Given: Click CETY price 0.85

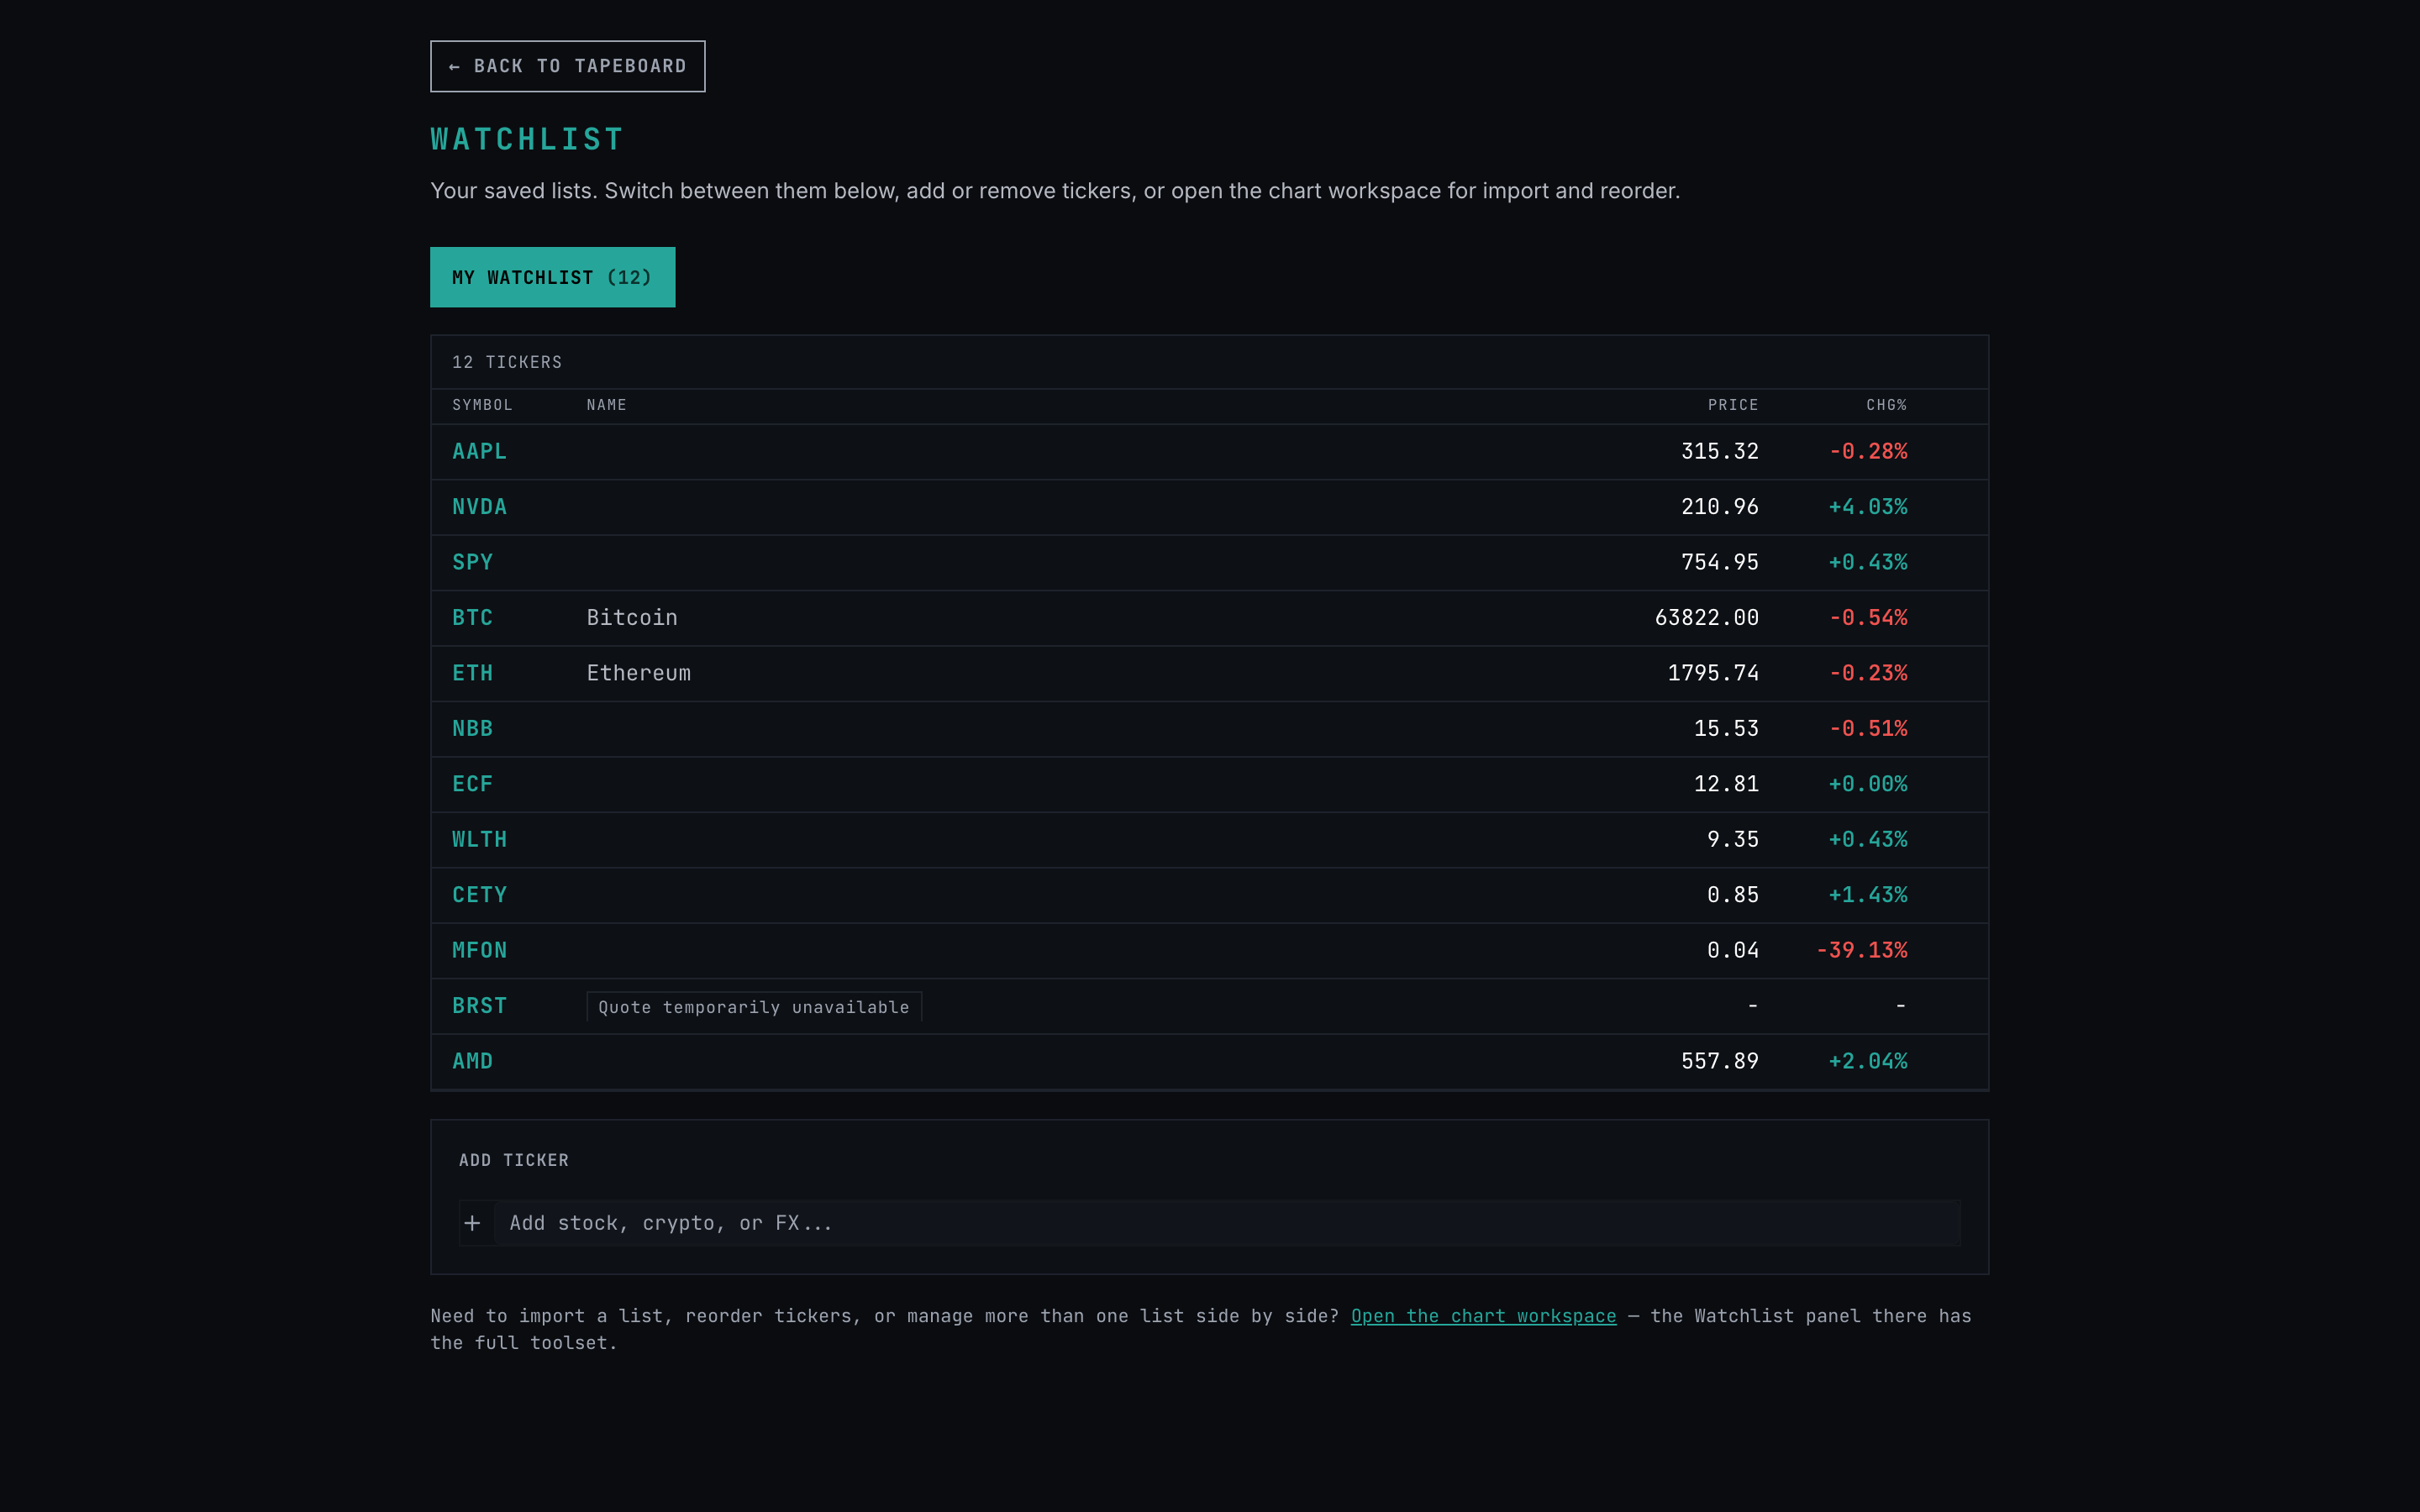Looking at the screenshot, I should [x=1732, y=895].
